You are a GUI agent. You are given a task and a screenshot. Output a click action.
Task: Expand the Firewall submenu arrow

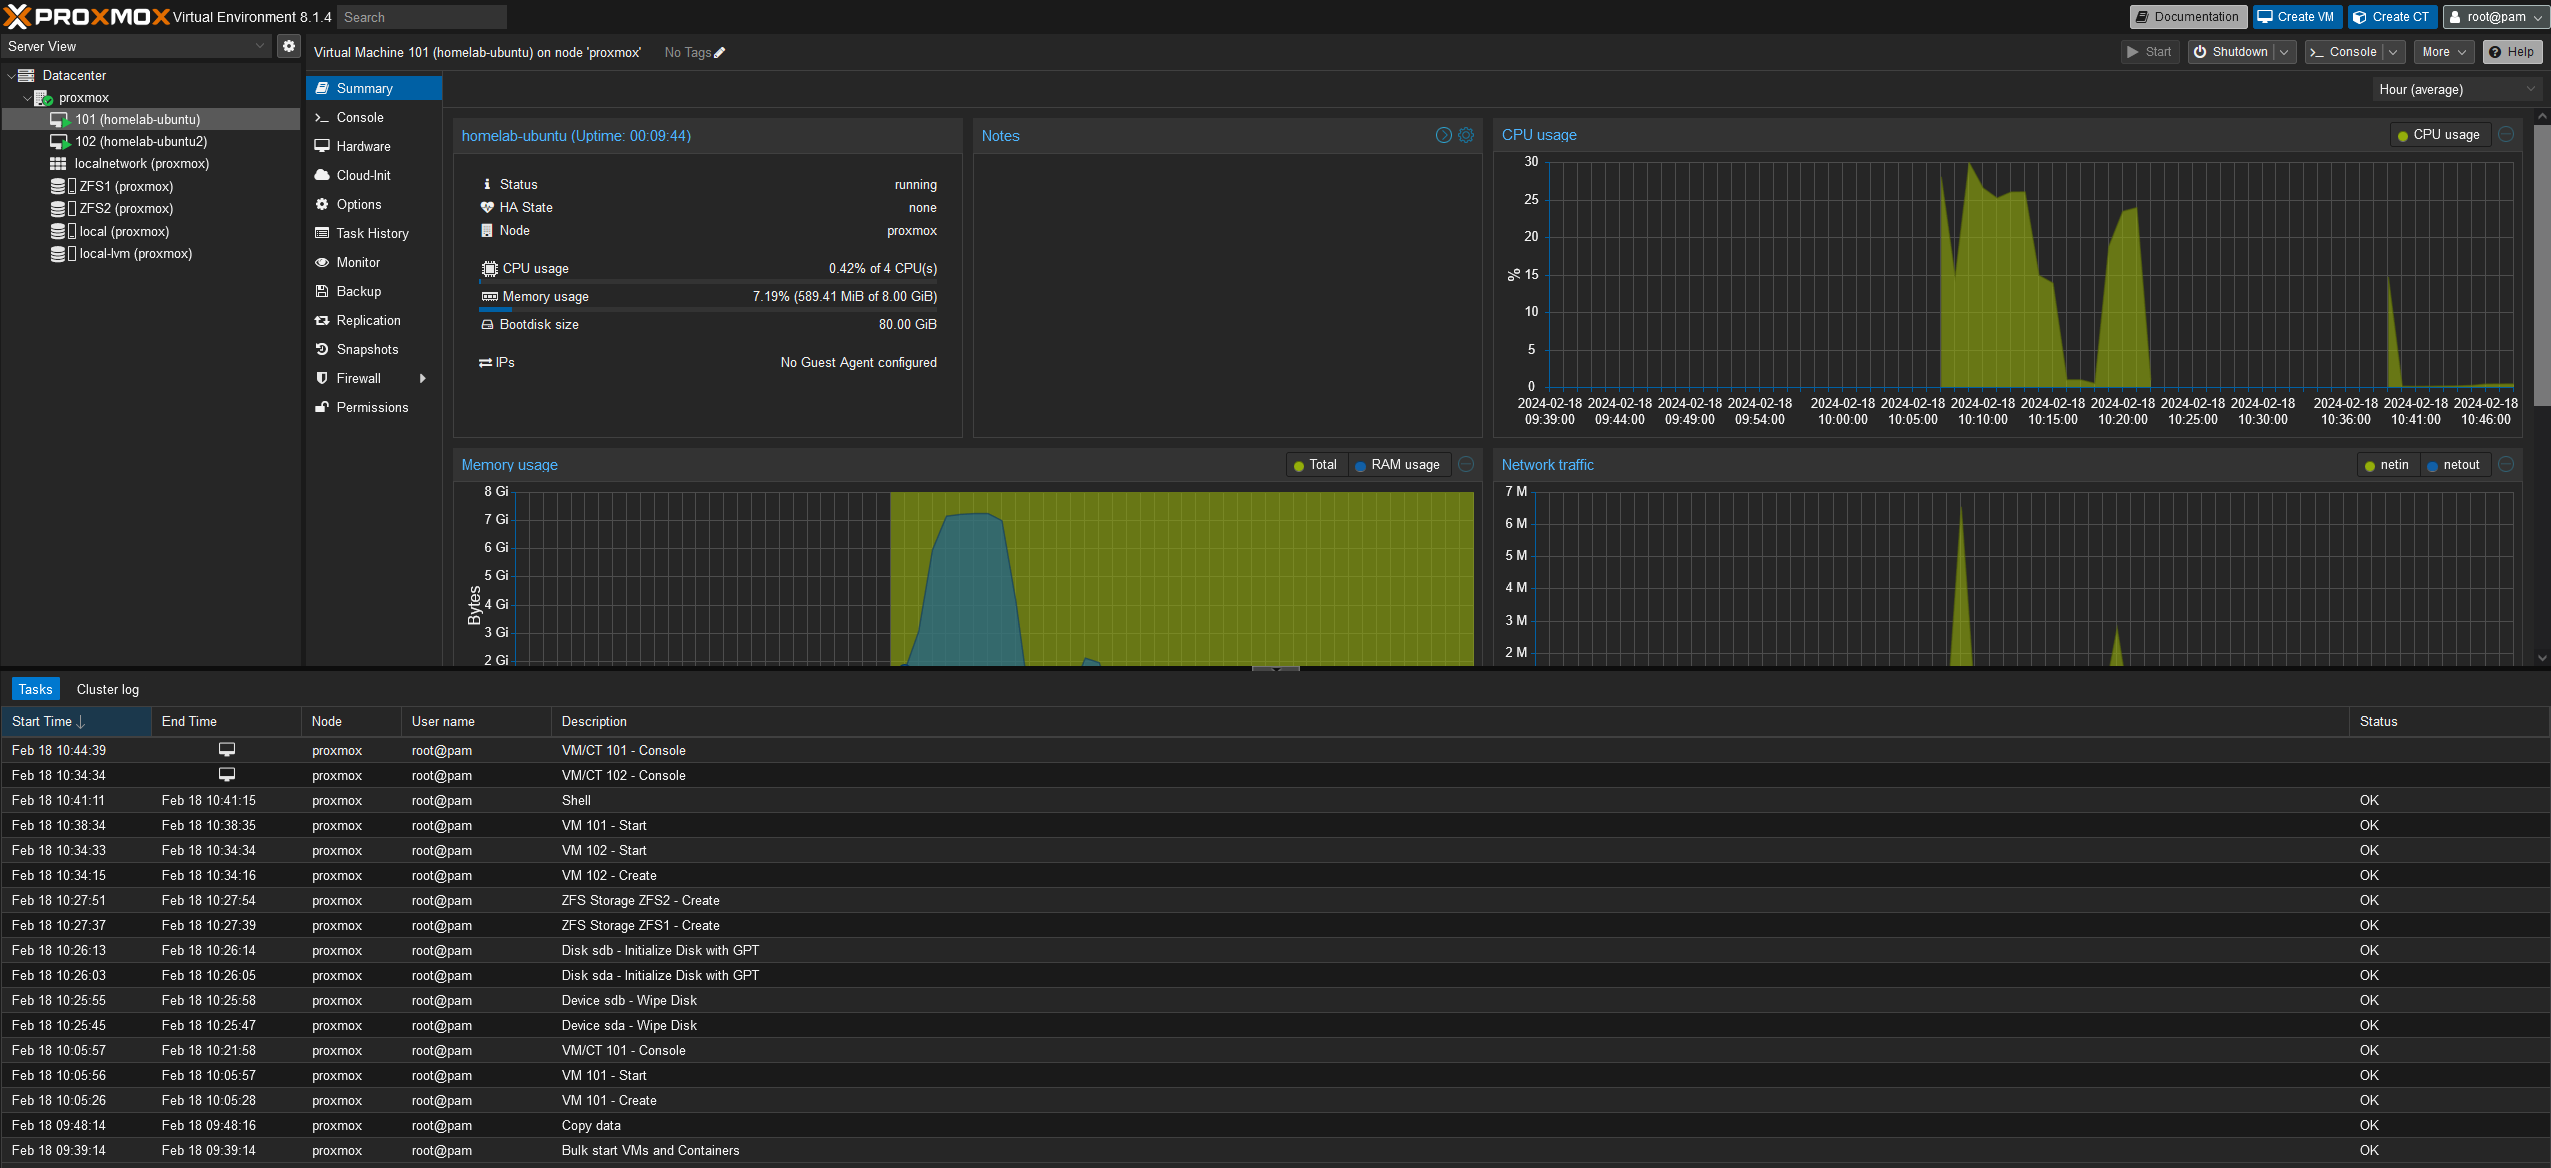click(x=423, y=378)
